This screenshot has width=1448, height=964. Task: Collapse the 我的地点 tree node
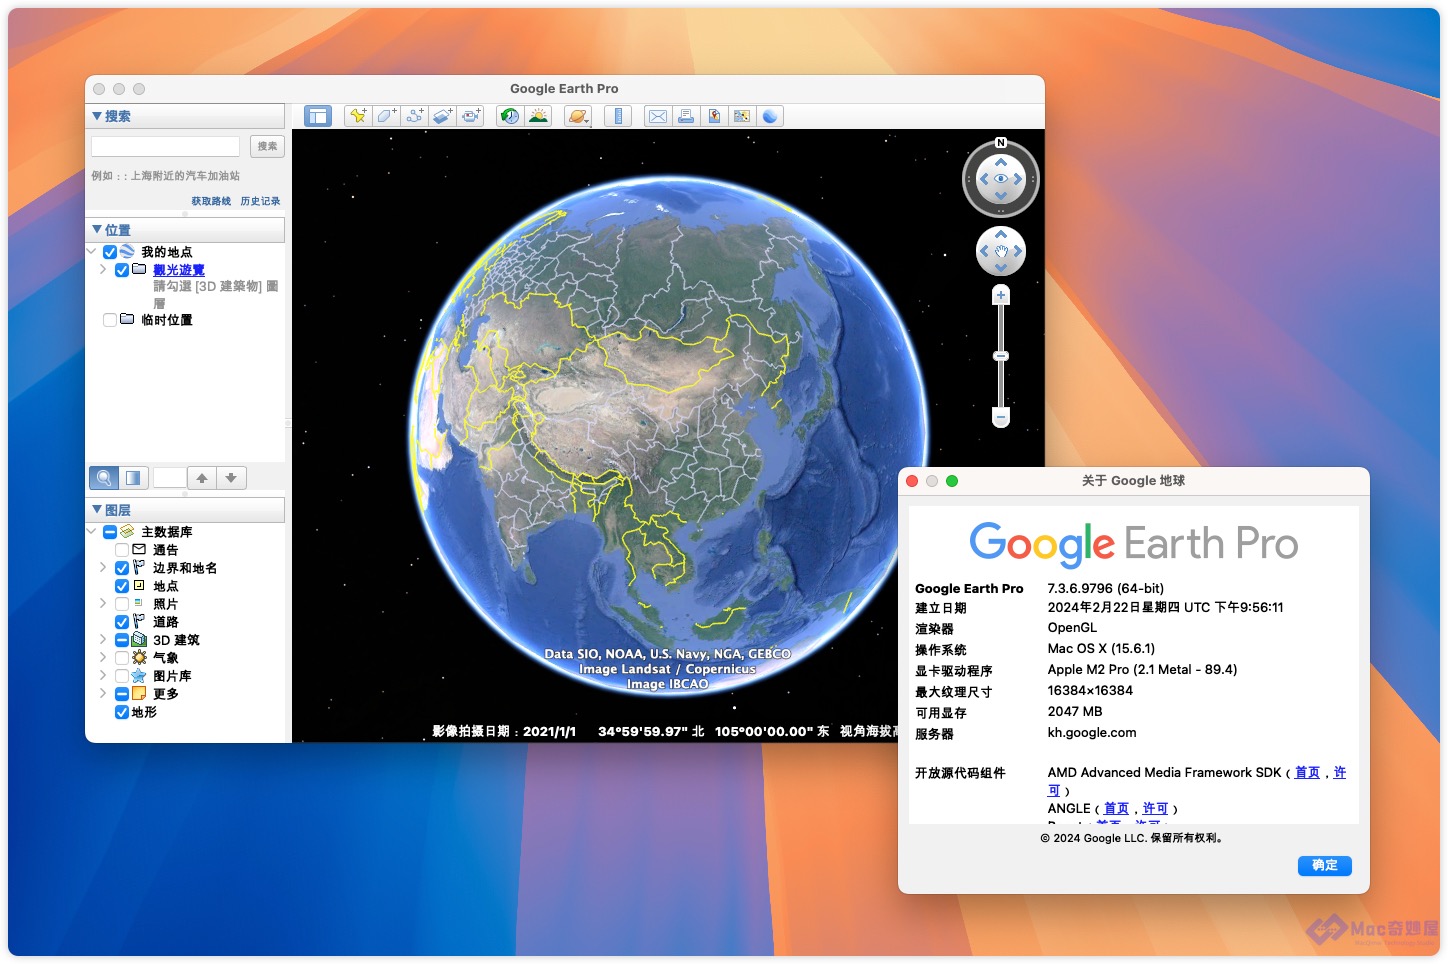click(92, 252)
